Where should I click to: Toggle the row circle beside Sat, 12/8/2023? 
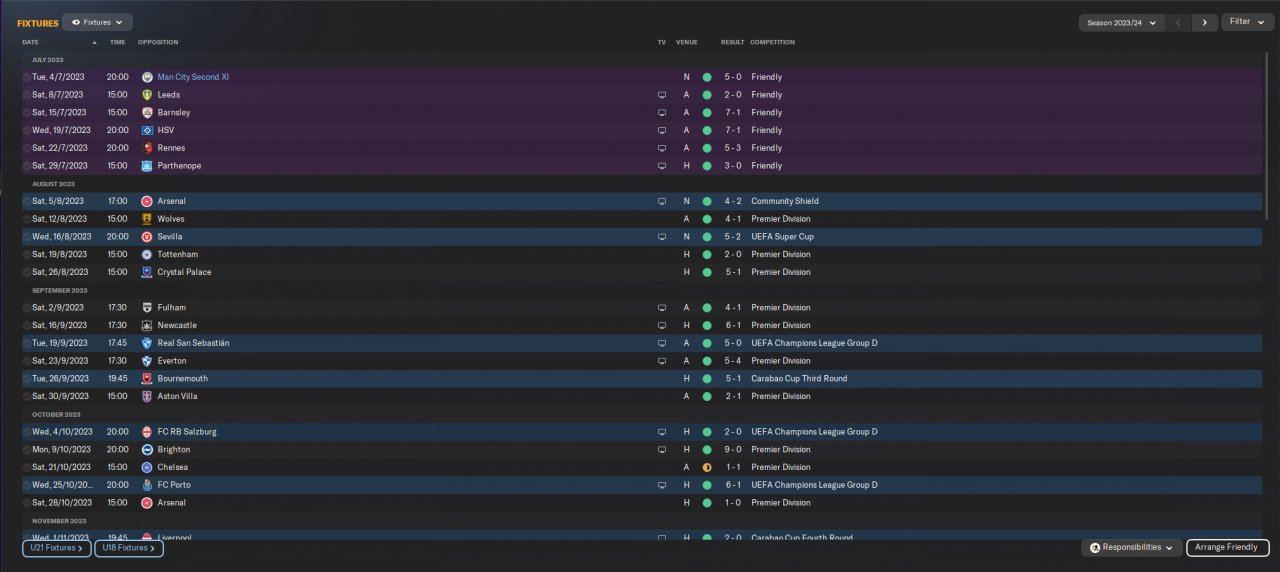point(27,219)
